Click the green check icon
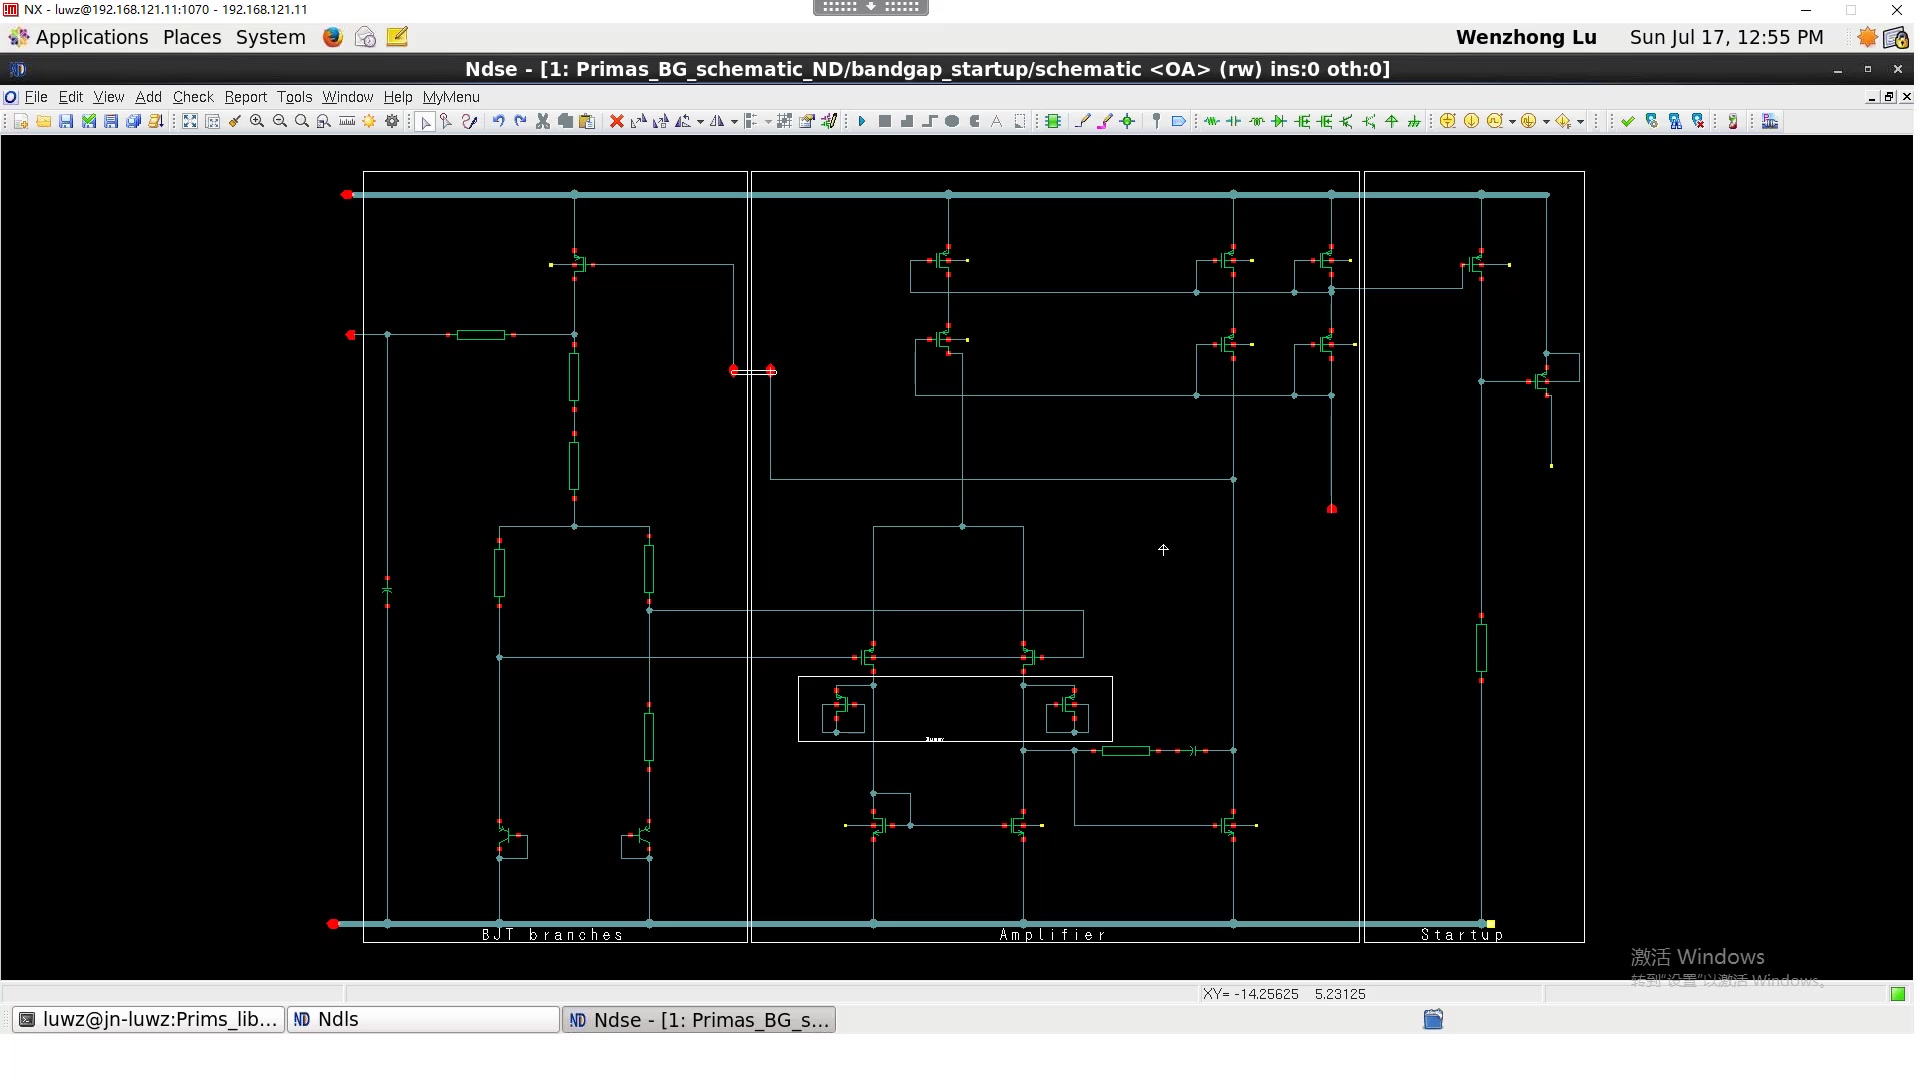The height and width of the screenshot is (1080, 1920). click(1628, 121)
